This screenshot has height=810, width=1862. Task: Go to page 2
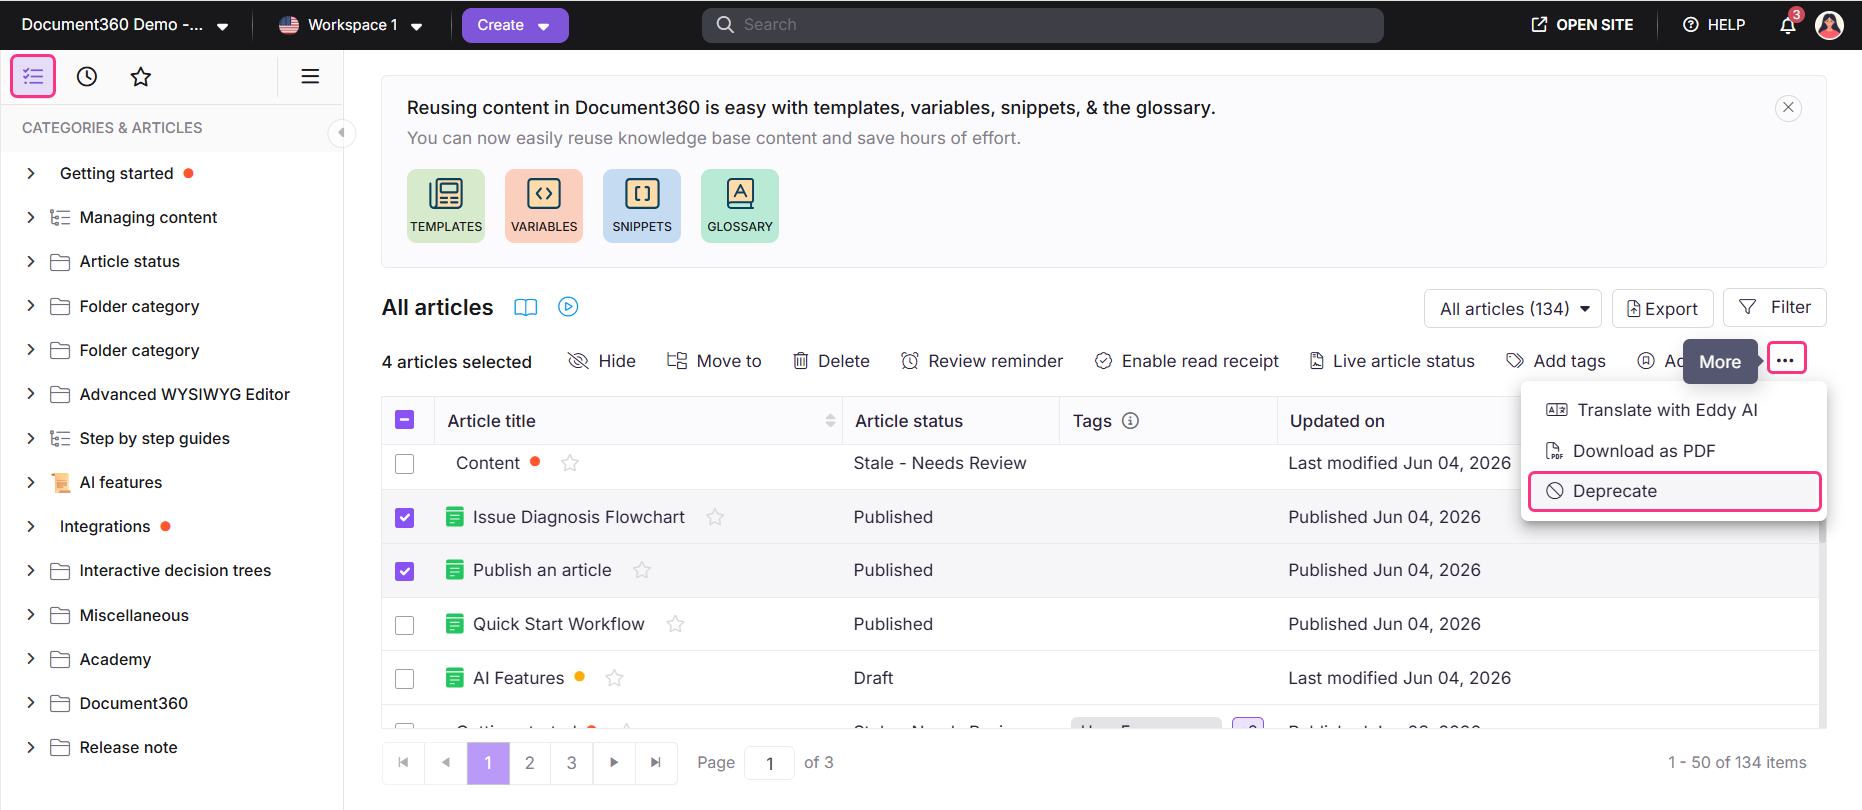point(530,763)
